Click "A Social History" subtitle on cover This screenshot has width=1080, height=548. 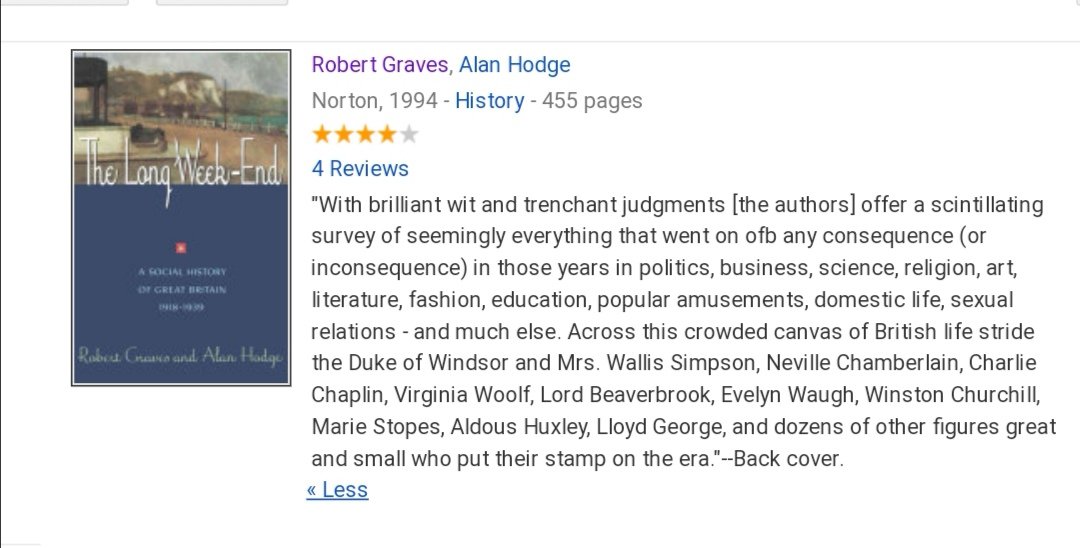coord(181,272)
